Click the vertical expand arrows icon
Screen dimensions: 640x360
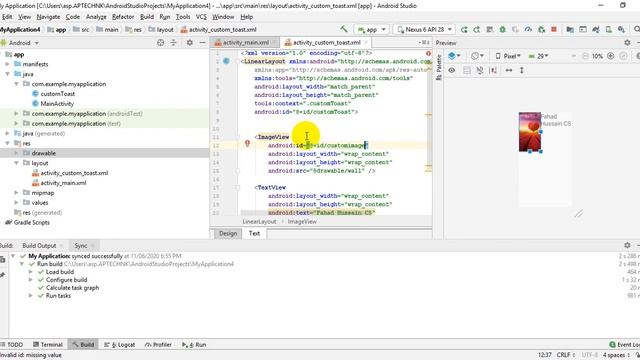pyautogui.click(x=522, y=70)
